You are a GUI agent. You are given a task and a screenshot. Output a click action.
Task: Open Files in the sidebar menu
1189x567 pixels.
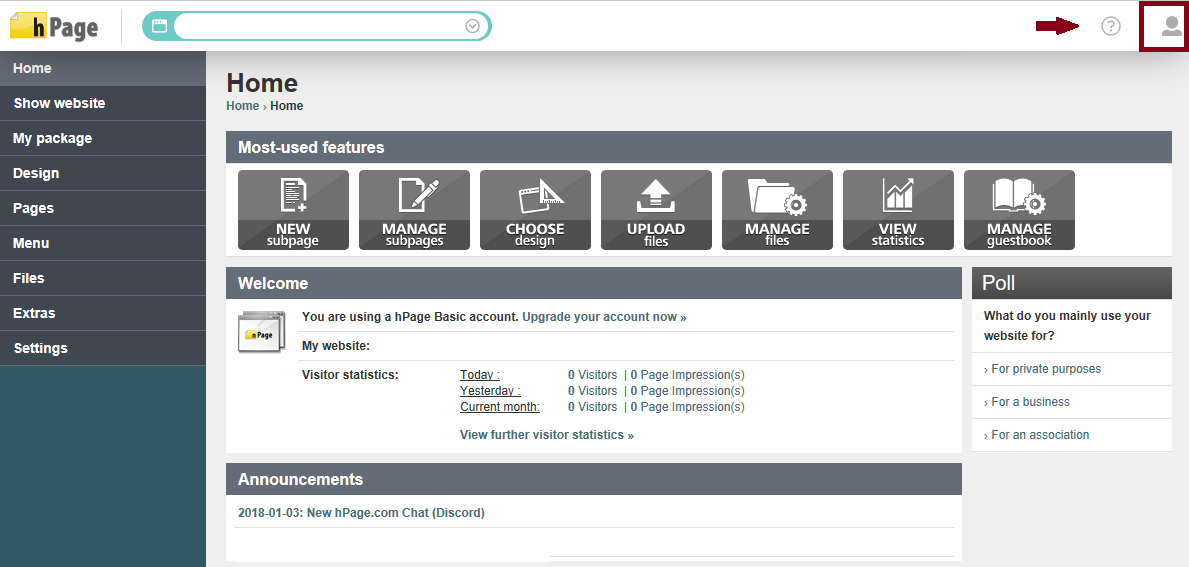[x=103, y=277]
